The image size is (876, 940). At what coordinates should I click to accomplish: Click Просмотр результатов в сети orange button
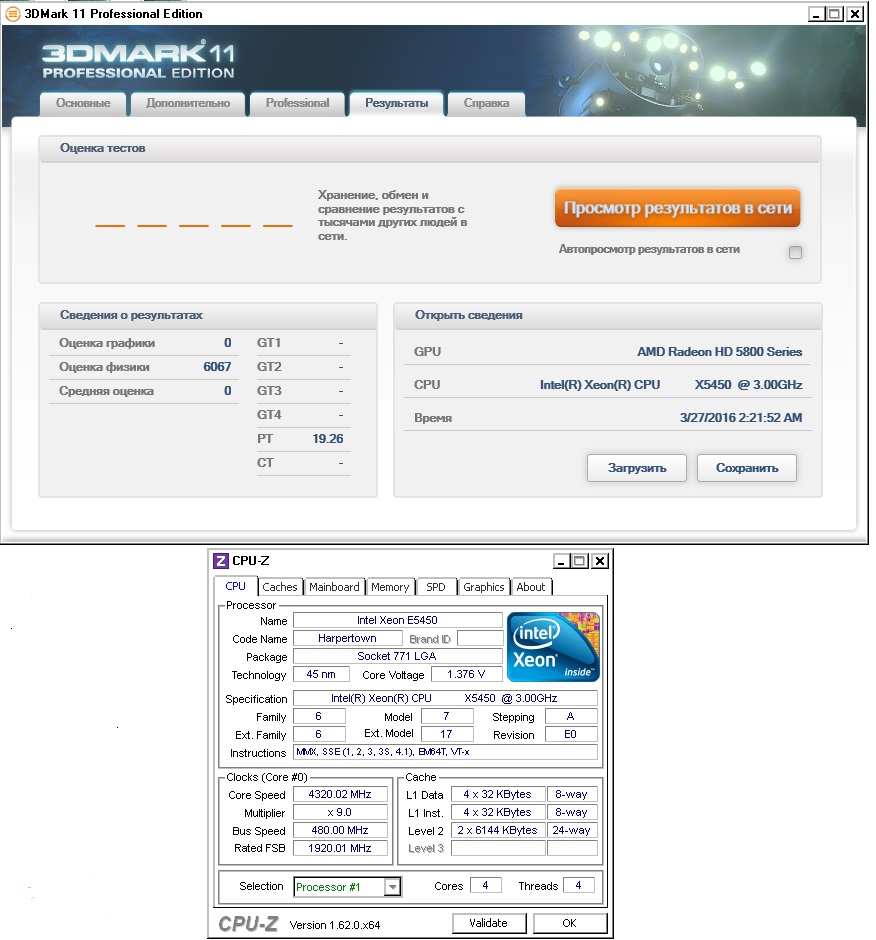coord(678,208)
